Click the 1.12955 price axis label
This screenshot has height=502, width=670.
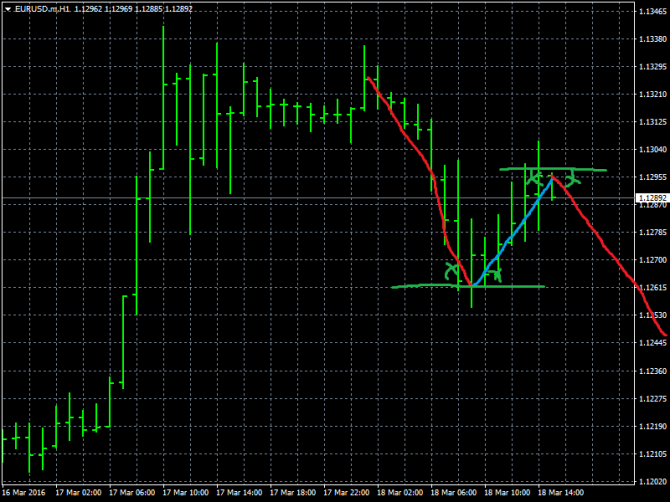(x=652, y=177)
